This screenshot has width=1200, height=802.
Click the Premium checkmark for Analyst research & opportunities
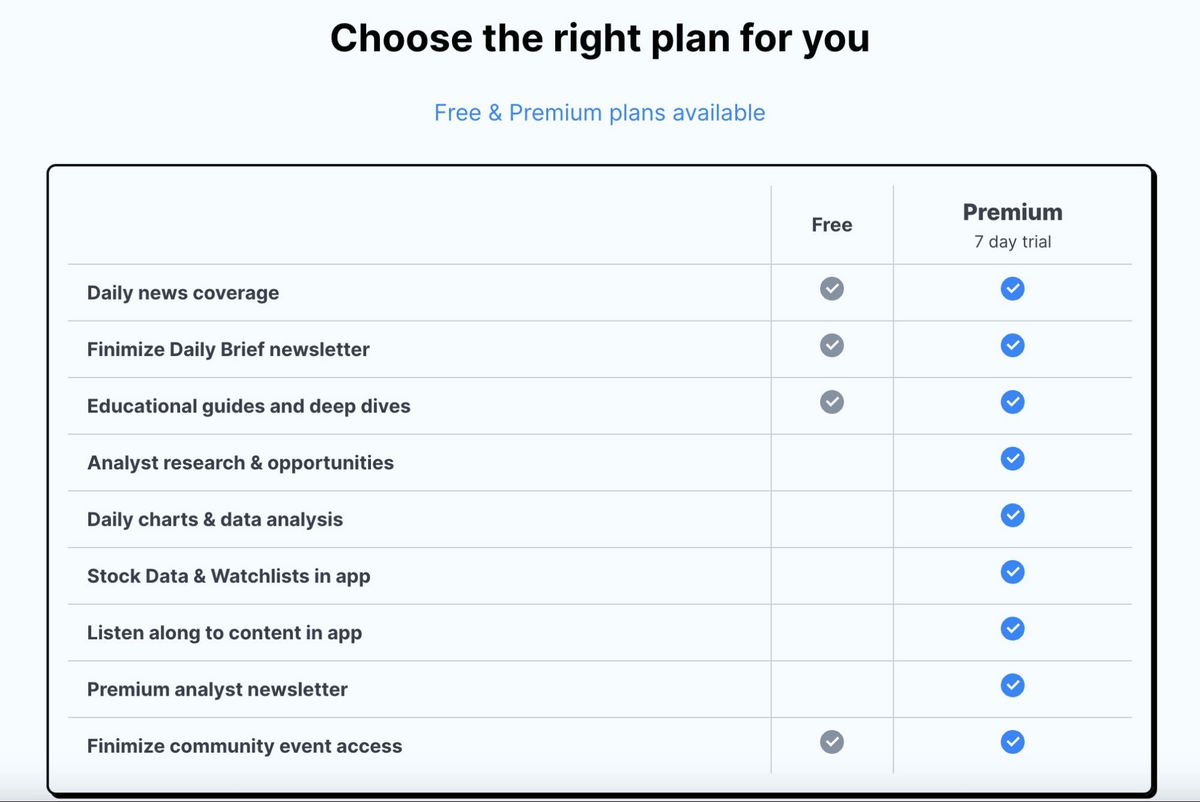(x=1013, y=459)
